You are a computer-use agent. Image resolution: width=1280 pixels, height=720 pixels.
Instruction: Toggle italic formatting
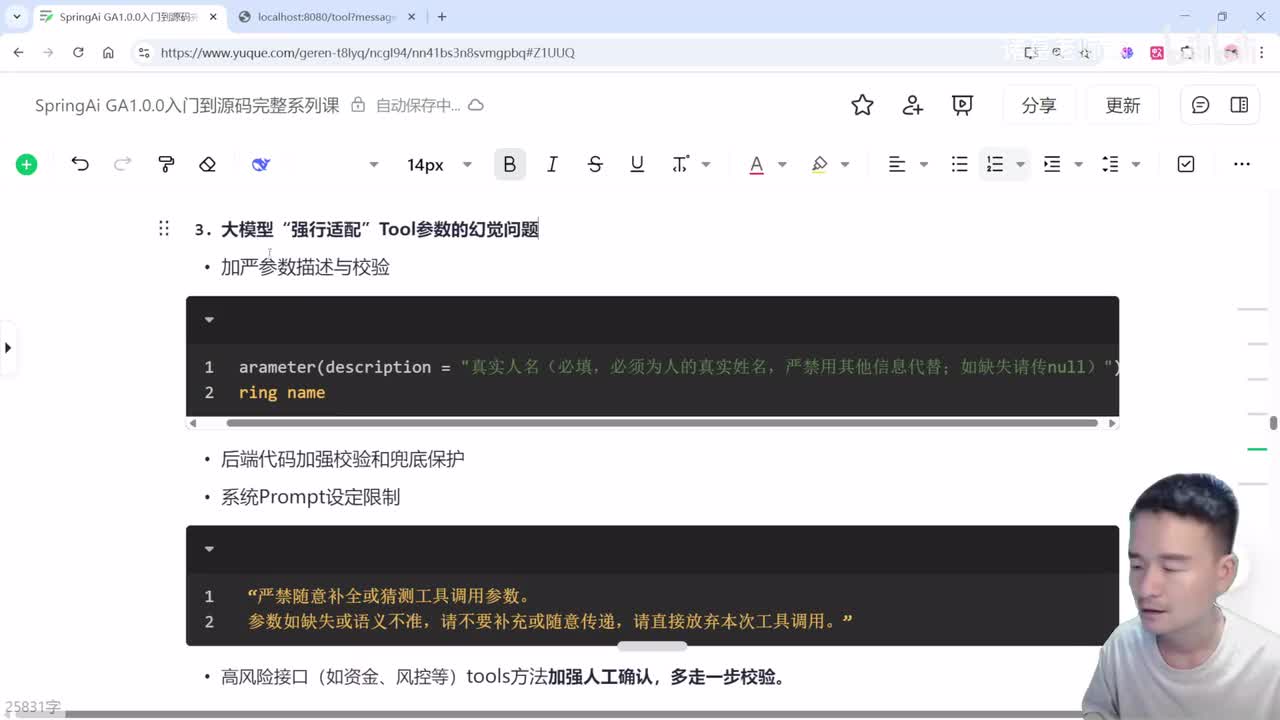tap(552, 164)
